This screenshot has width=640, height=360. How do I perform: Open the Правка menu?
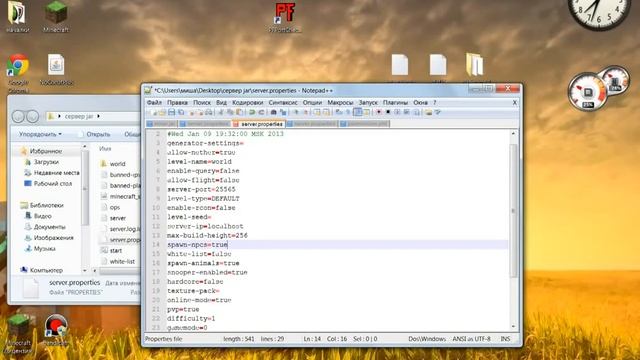tap(178, 102)
